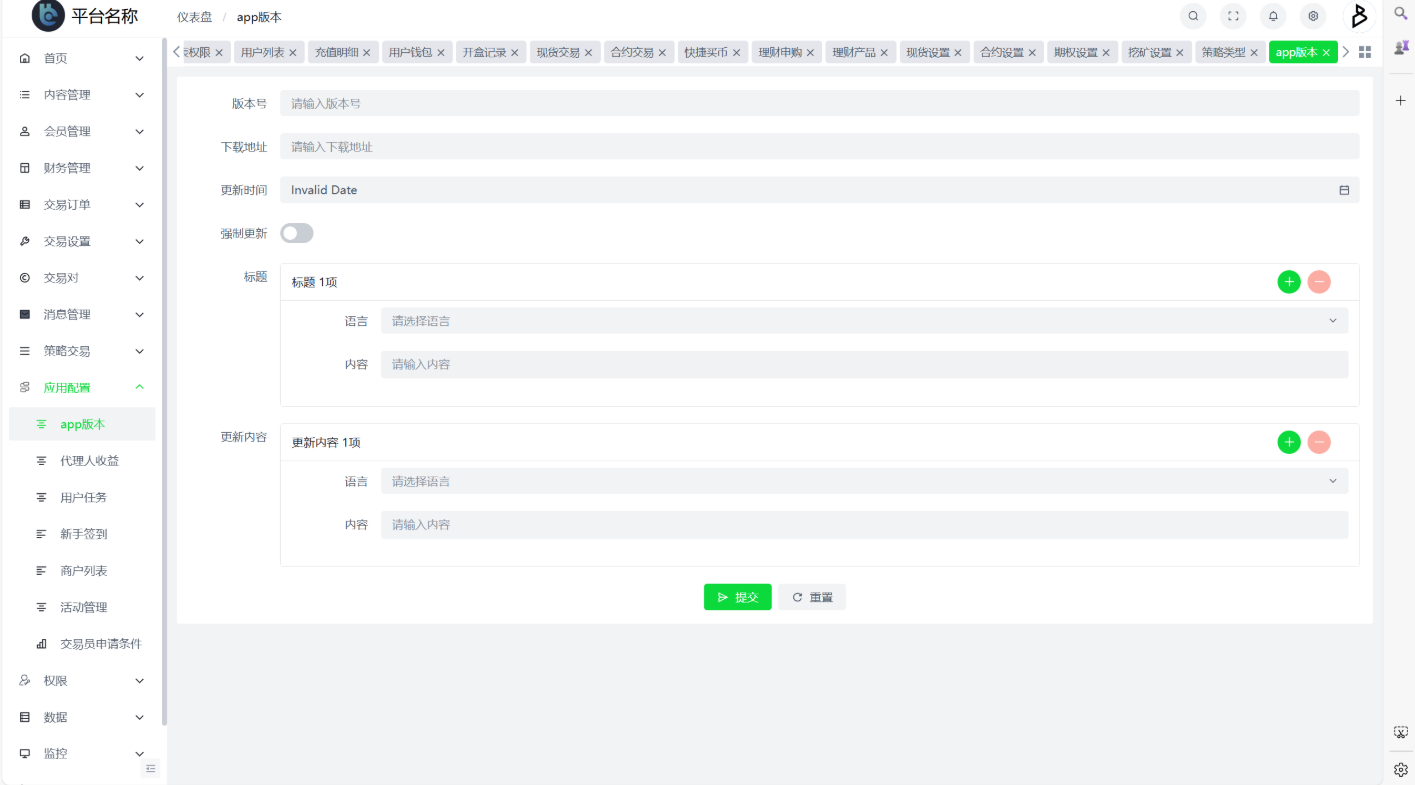This screenshot has height=785, width=1415.
Task: Click the green plus in 标题 section
Action: coord(1289,282)
